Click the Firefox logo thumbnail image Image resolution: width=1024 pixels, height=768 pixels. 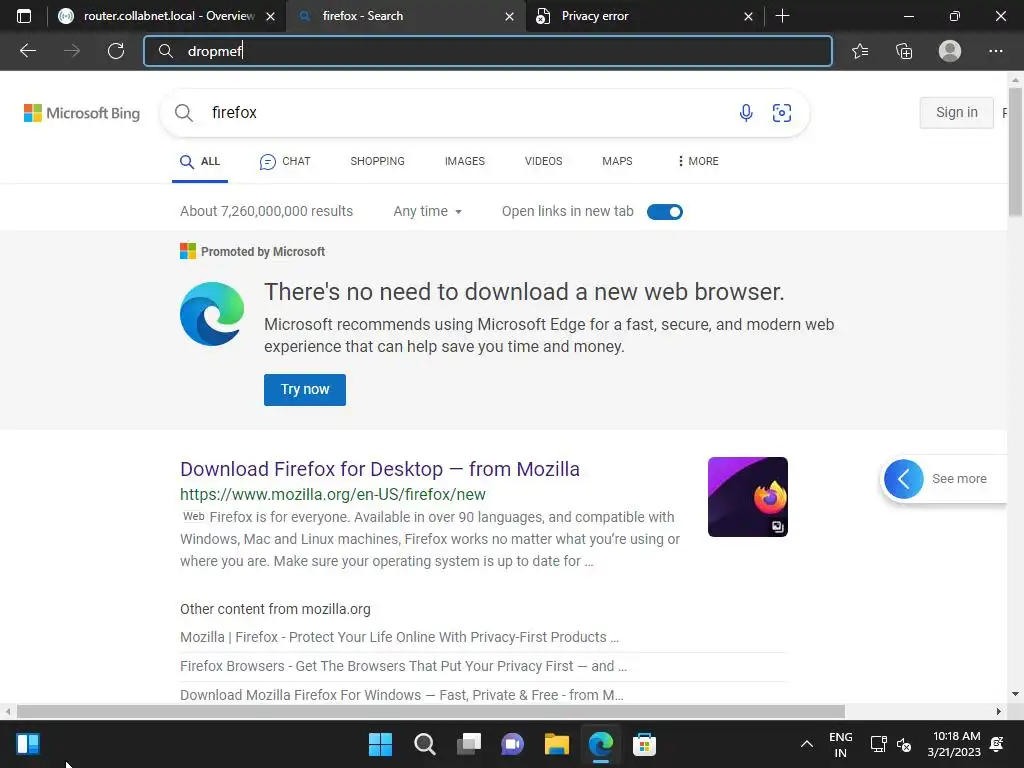coord(748,497)
